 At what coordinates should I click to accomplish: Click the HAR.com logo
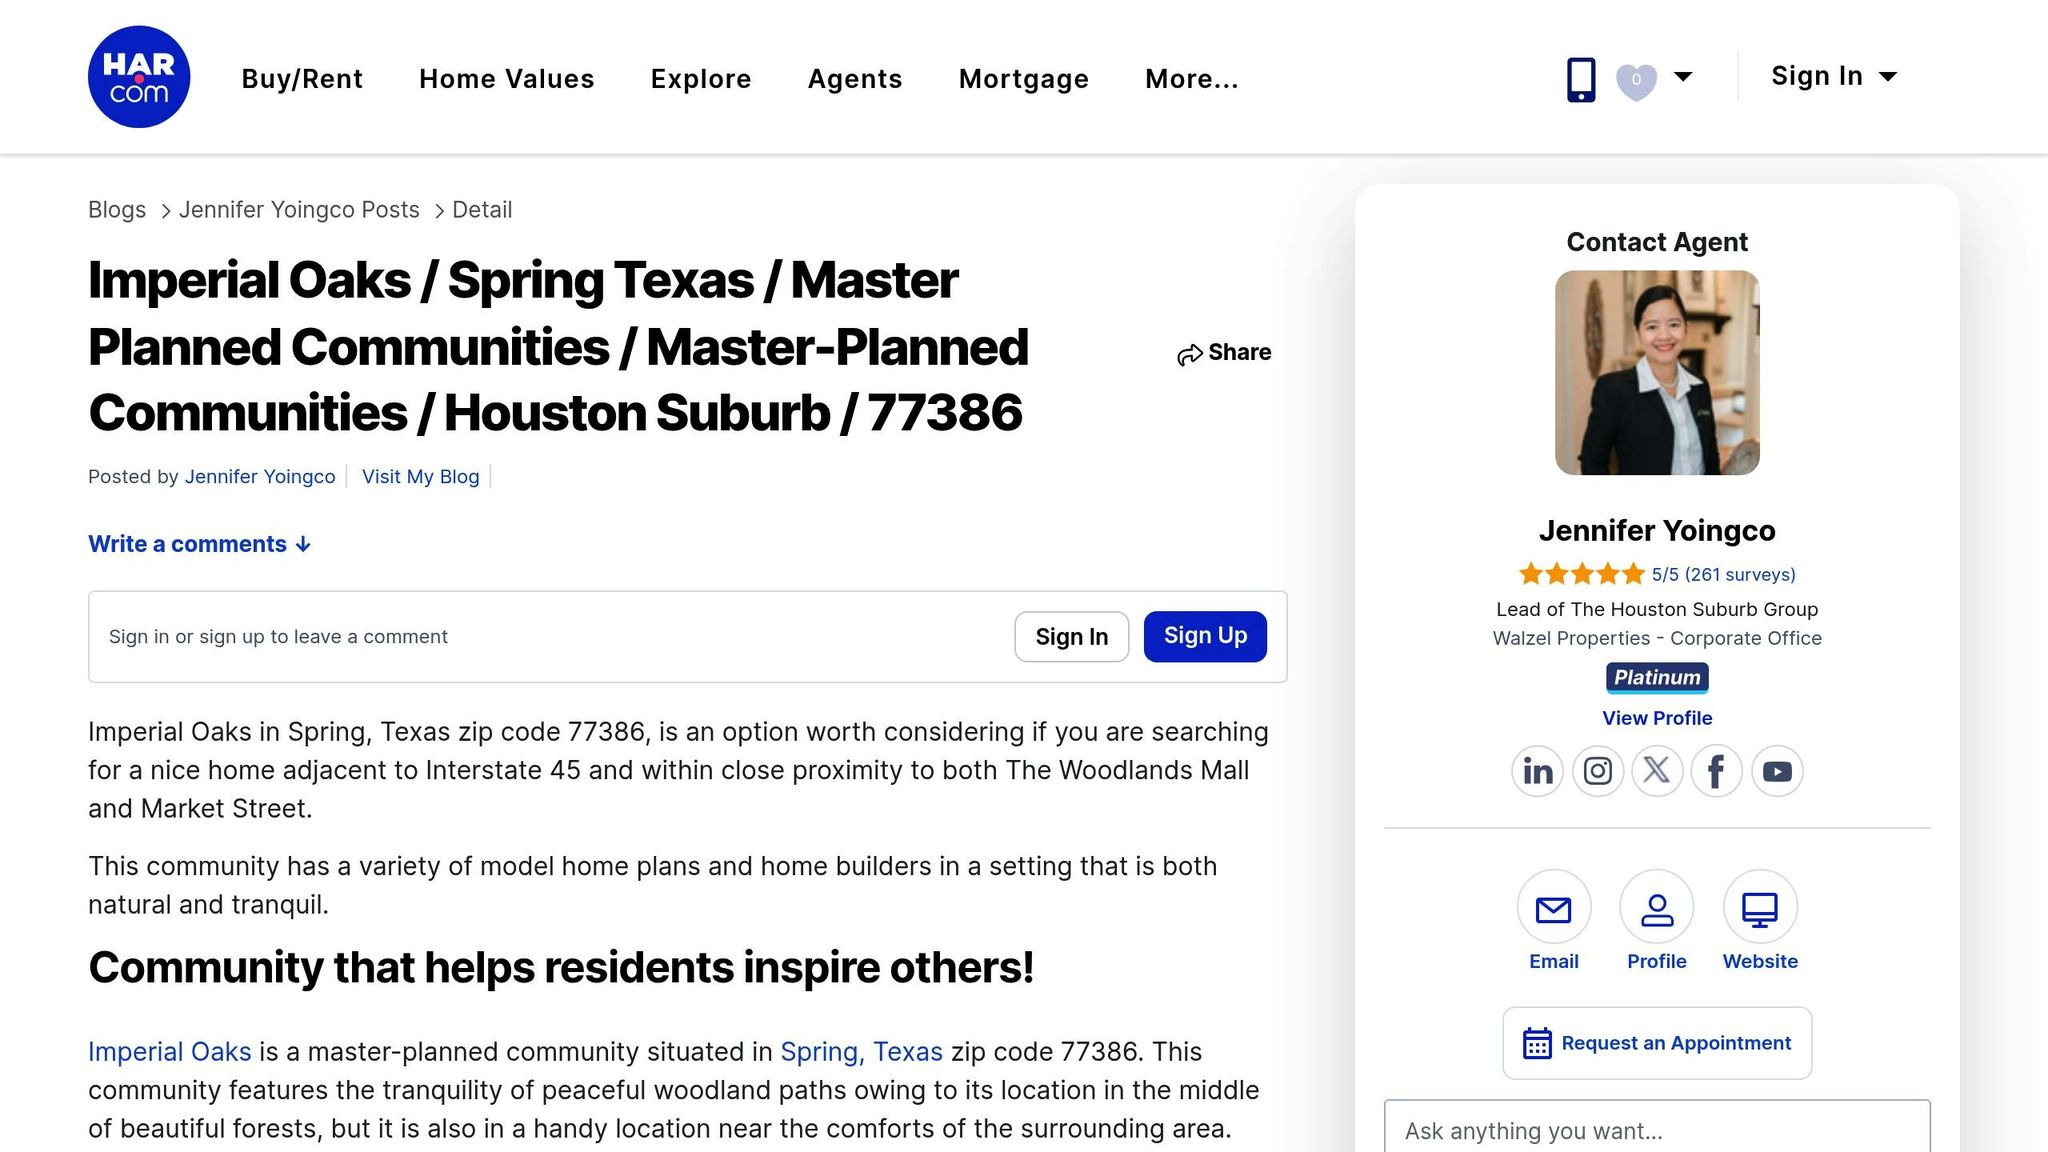(139, 77)
